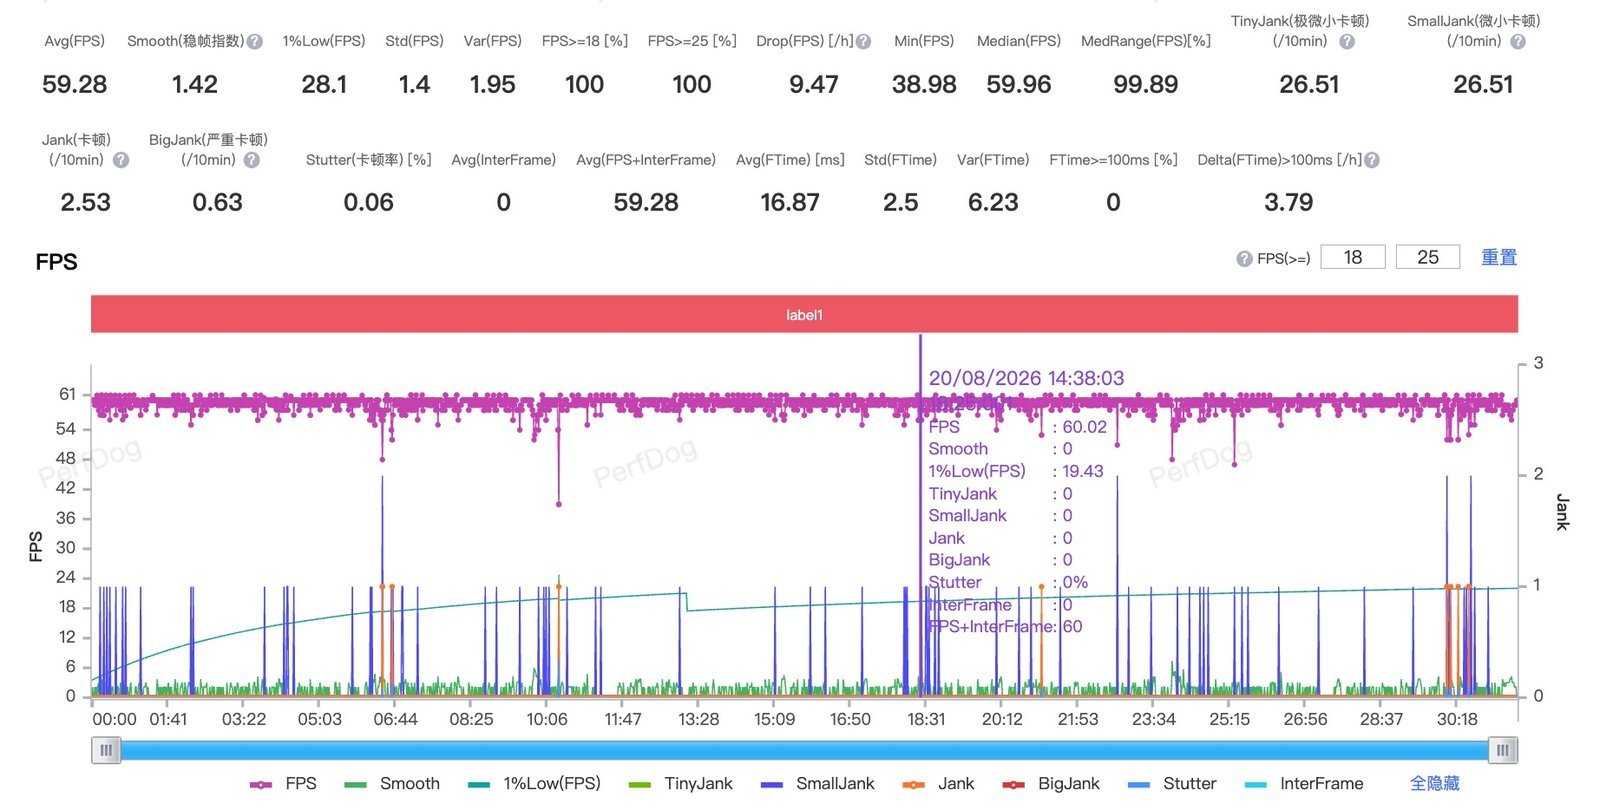This screenshot has height=810, width=1600.
Task: Select the red label1 bar
Action: (804, 314)
